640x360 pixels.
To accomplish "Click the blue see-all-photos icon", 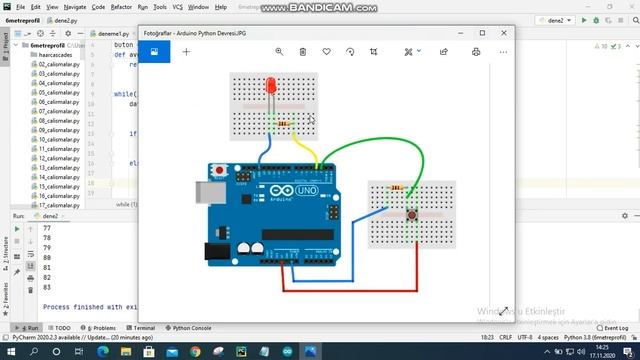I will pyautogui.click(x=154, y=52).
